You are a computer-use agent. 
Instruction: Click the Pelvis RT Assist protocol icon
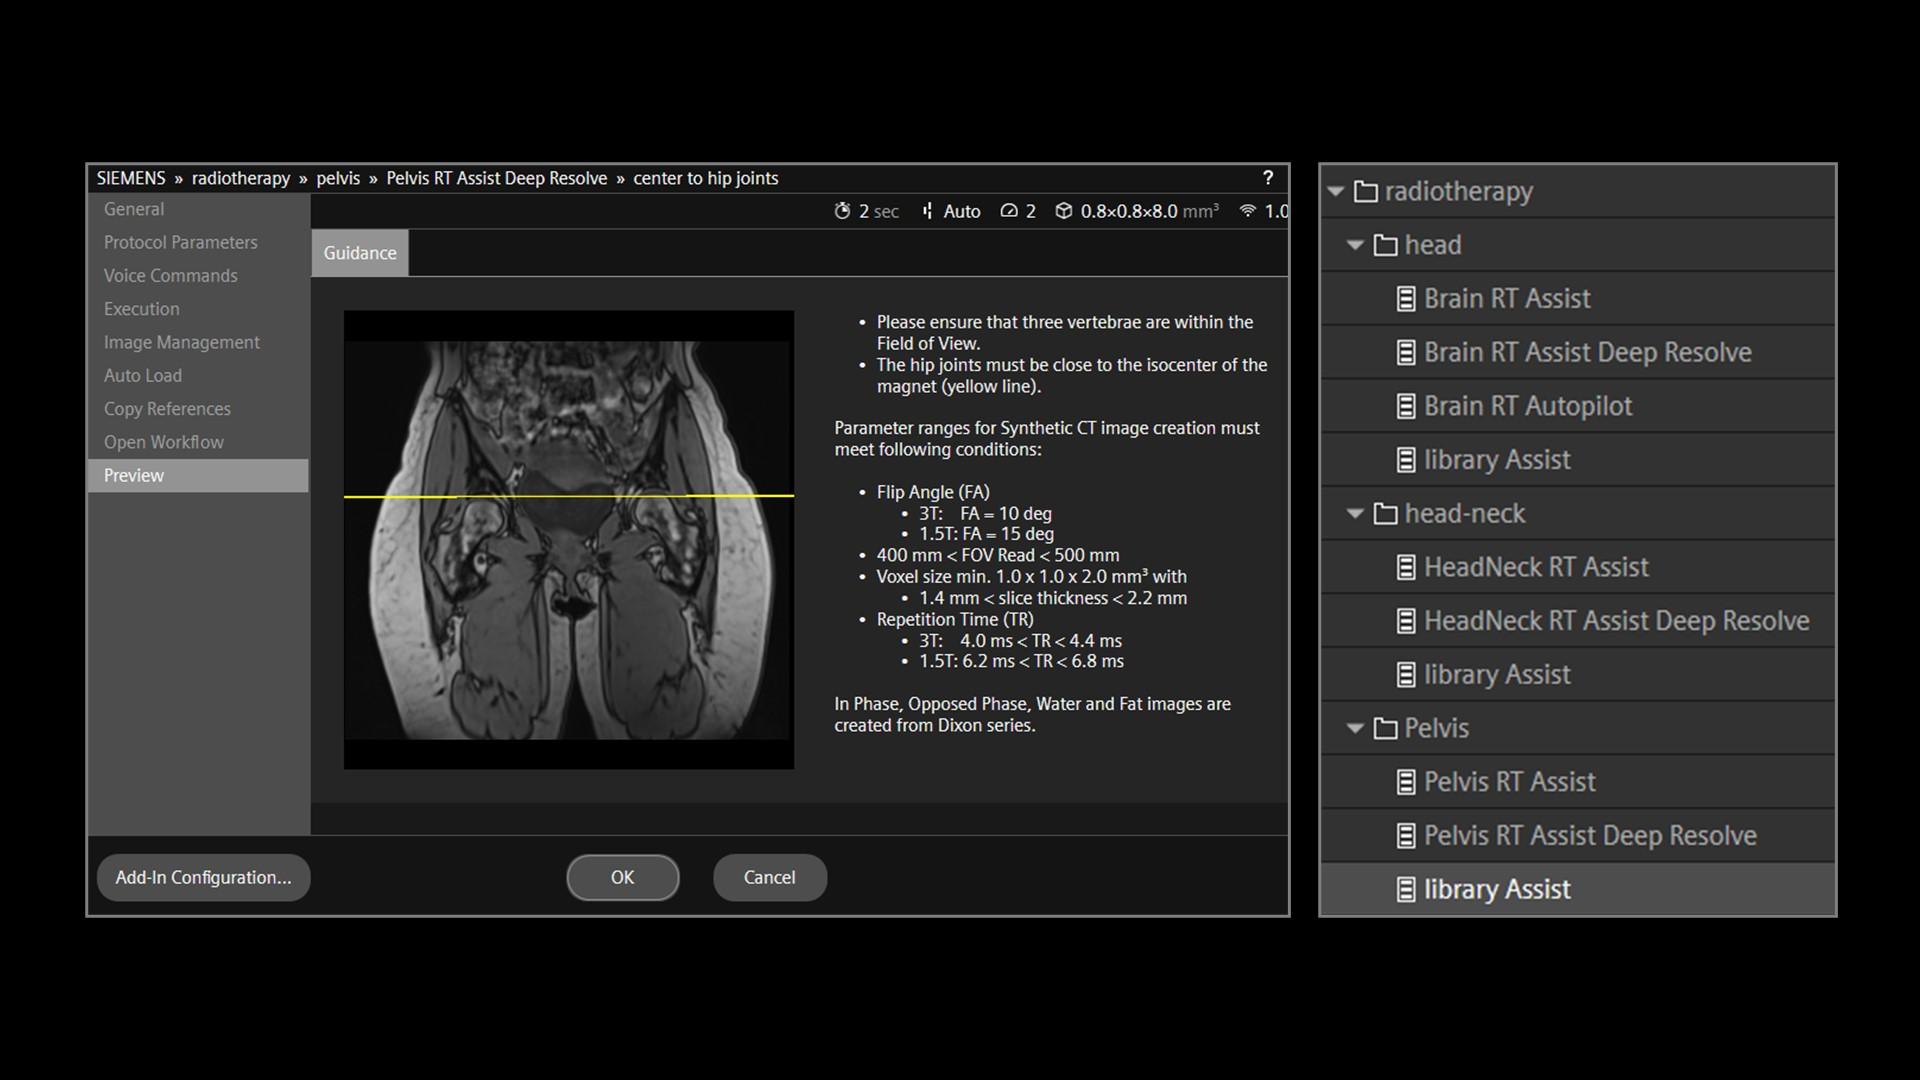click(1406, 782)
